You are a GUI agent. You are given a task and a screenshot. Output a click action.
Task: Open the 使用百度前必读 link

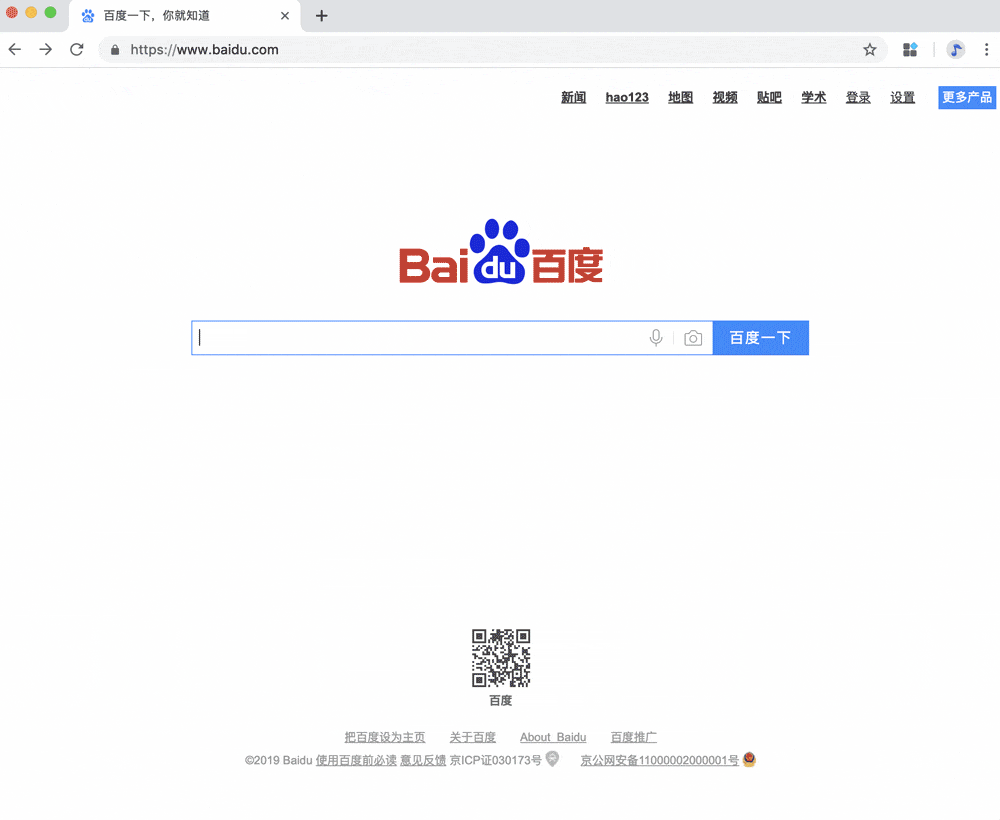click(356, 760)
